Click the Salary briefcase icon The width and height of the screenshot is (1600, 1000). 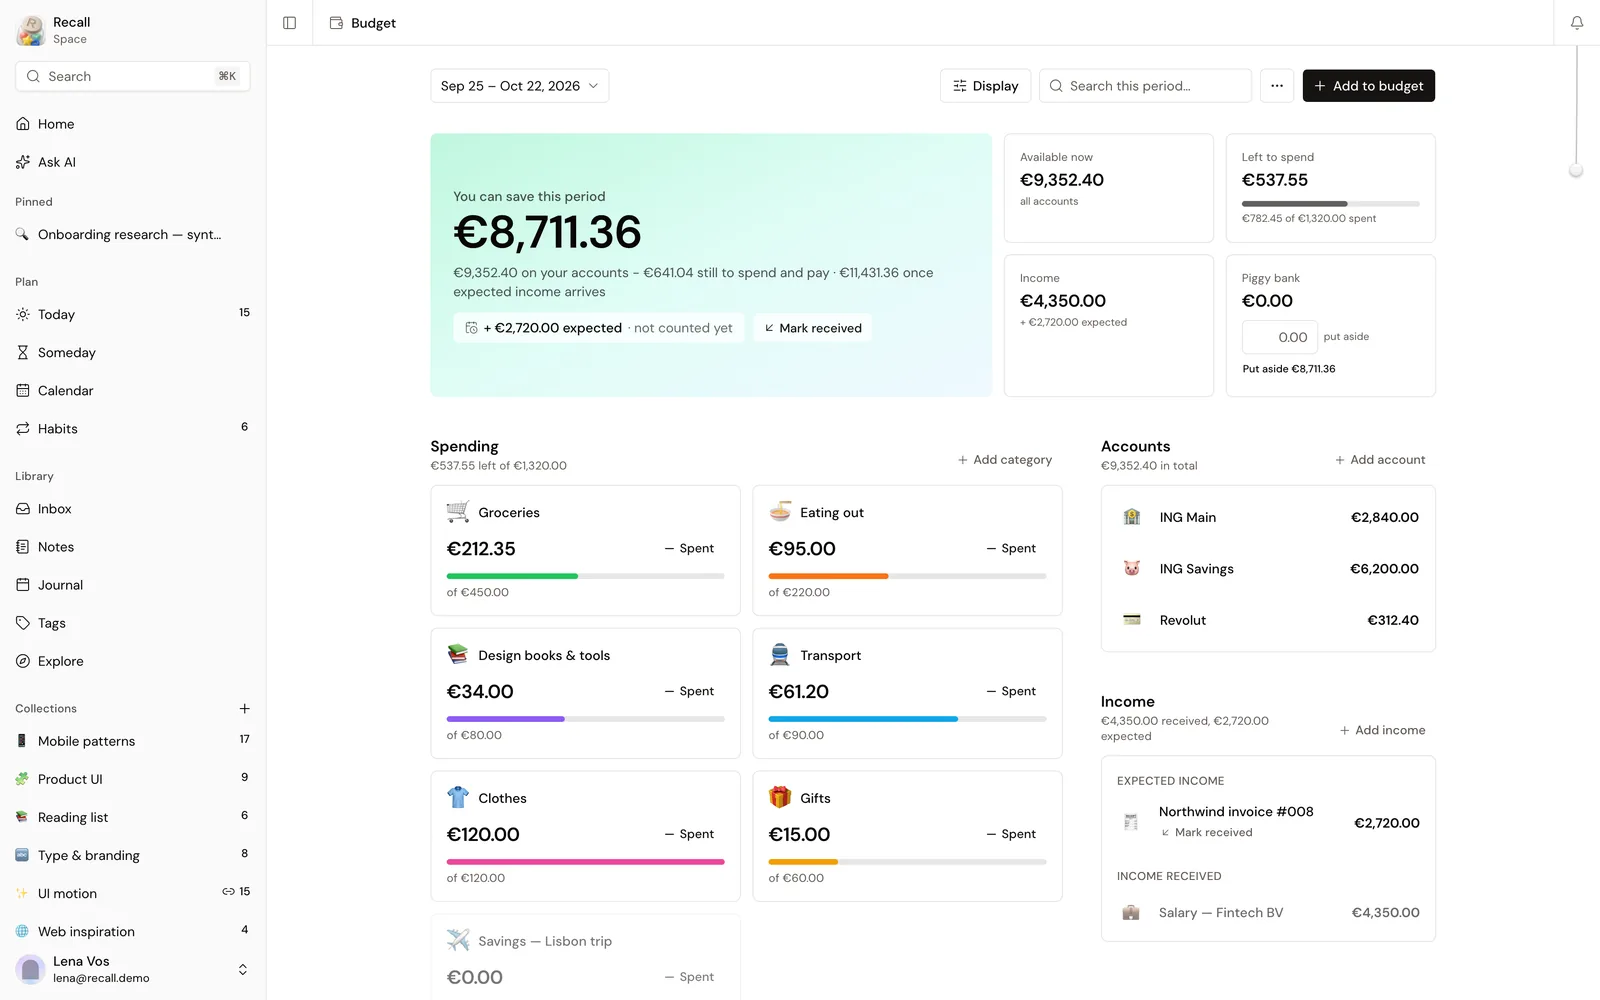[x=1131, y=912]
